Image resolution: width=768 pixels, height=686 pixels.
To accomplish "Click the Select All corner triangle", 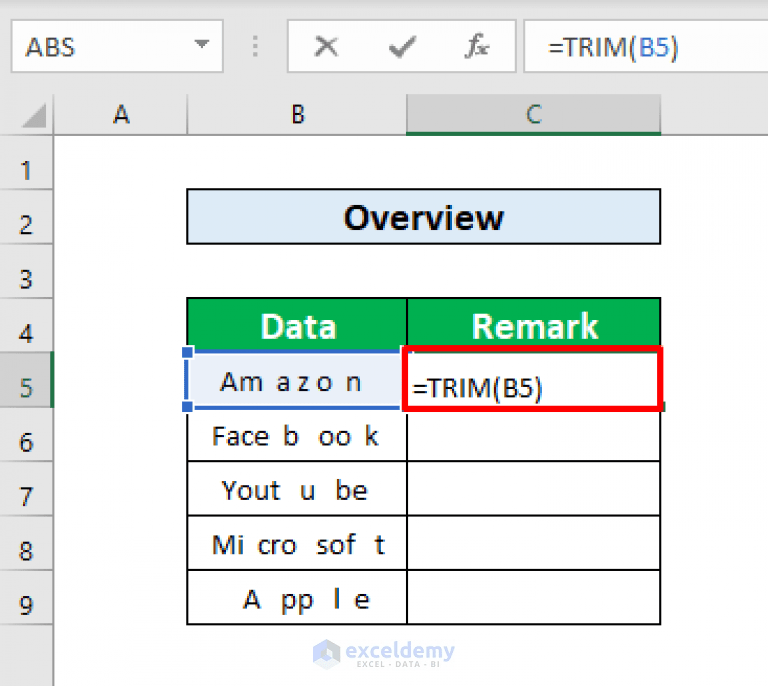I will [34, 115].
